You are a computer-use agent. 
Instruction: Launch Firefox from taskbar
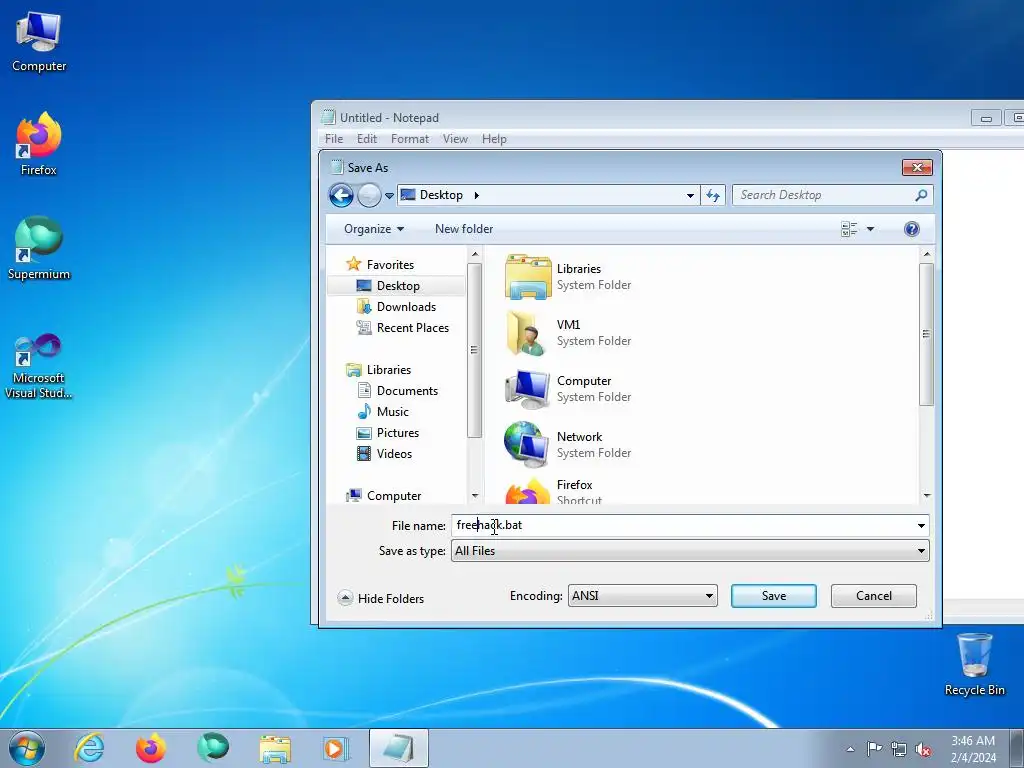point(151,748)
